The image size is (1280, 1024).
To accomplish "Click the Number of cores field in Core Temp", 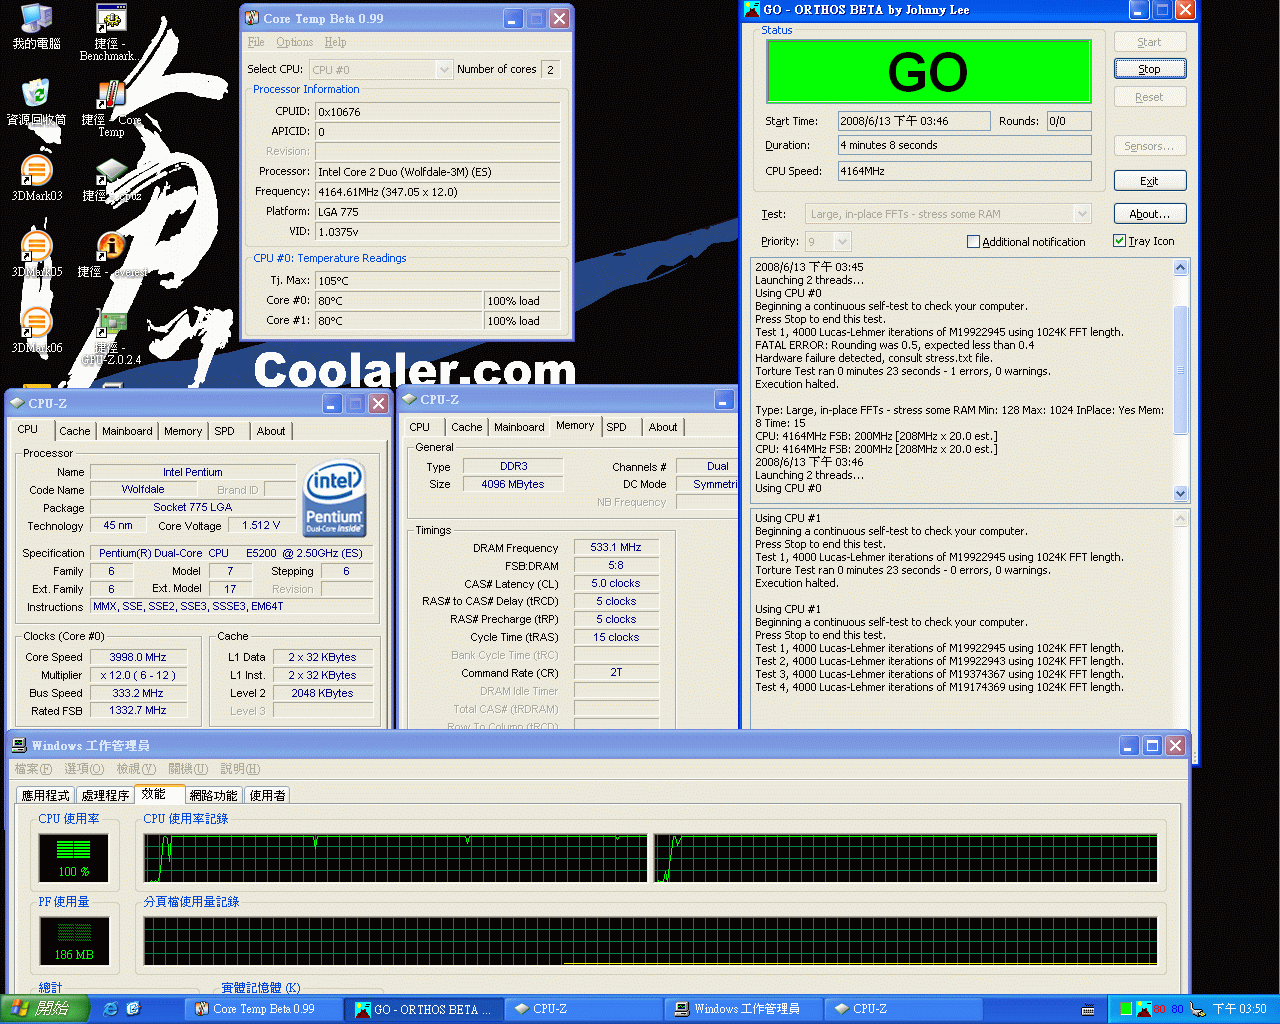I will [550, 69].
